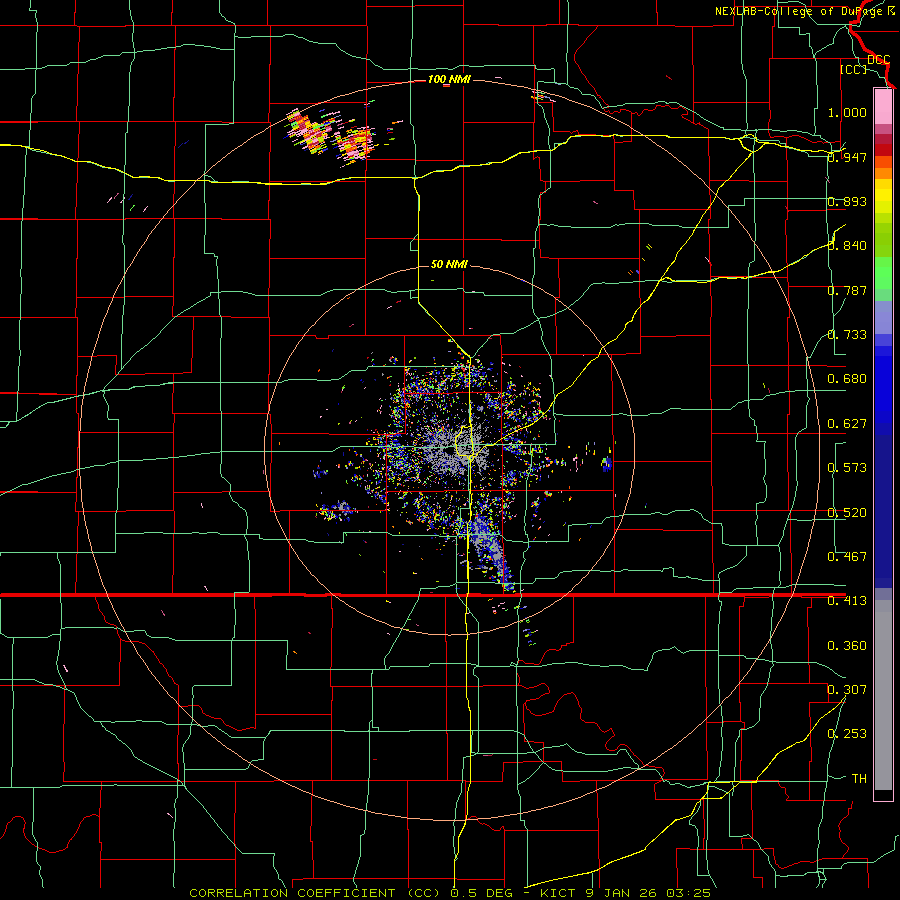Click the 0.893 color scale value
This screenshot has height=900, width=900.
[847, 201]
